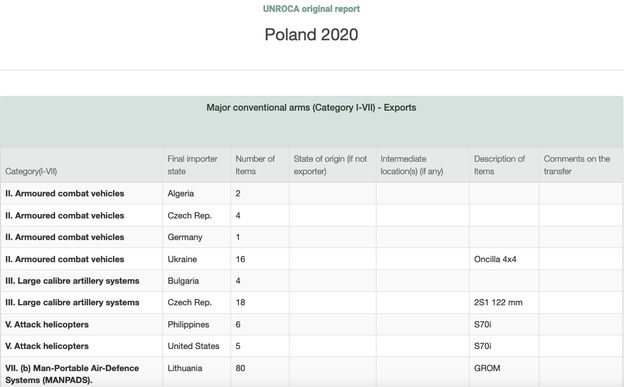The image size is (624, 387).
Task: Click the MANPADS category row label
Action: [x=72, y=374]
